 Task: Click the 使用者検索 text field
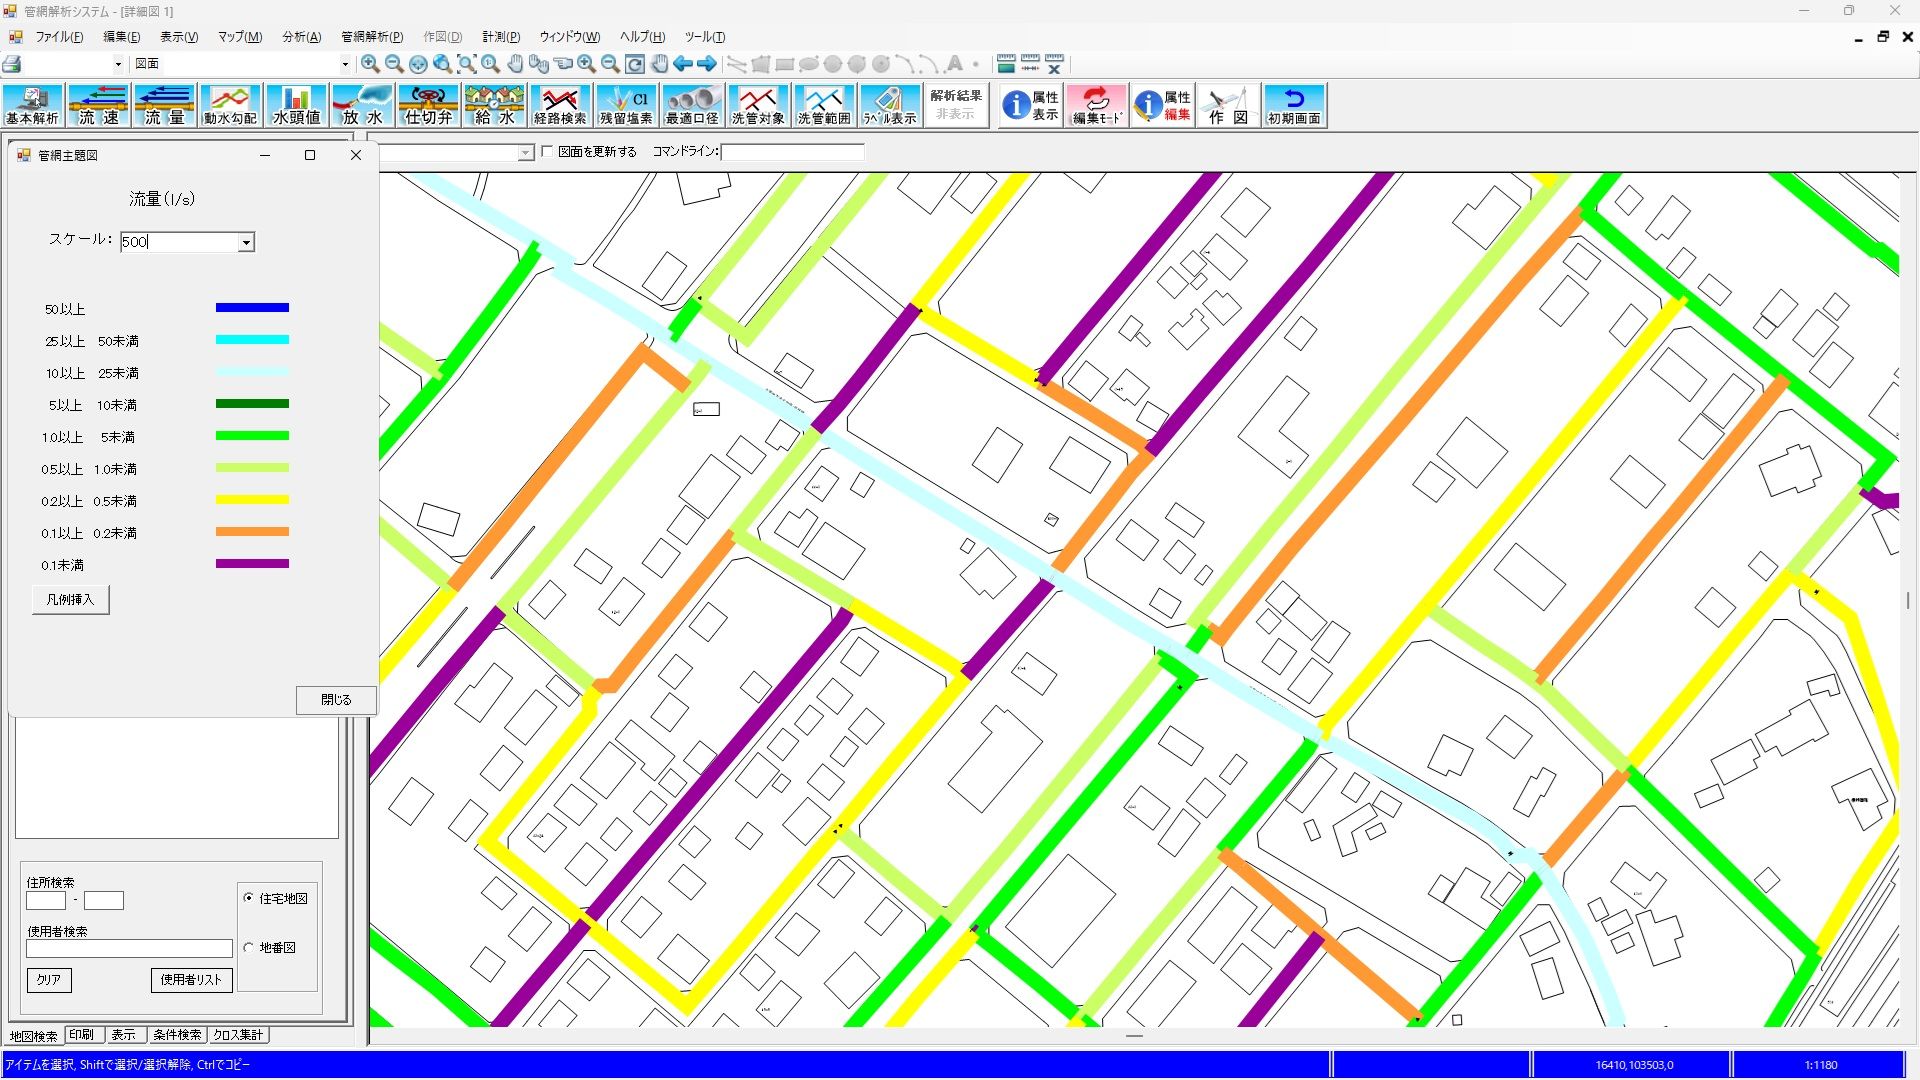coord(129,948)
